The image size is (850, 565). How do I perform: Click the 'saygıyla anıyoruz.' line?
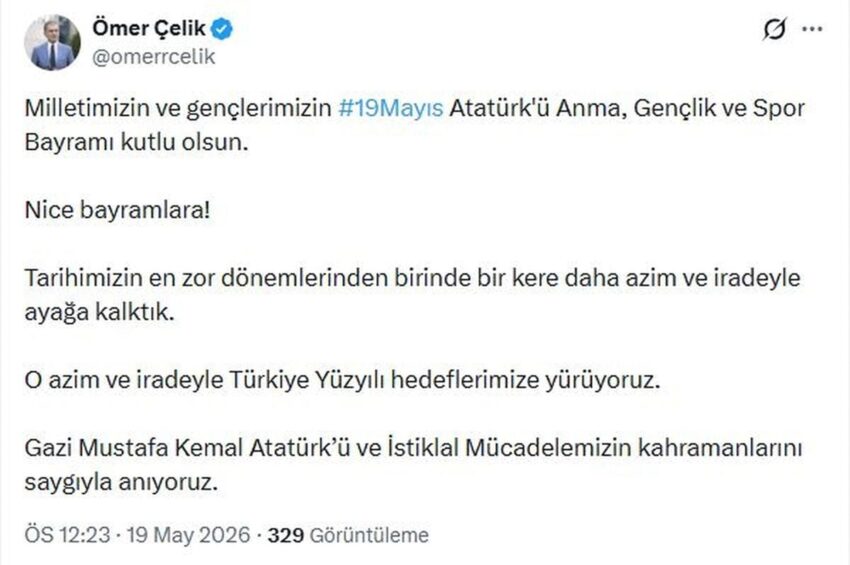121,482
